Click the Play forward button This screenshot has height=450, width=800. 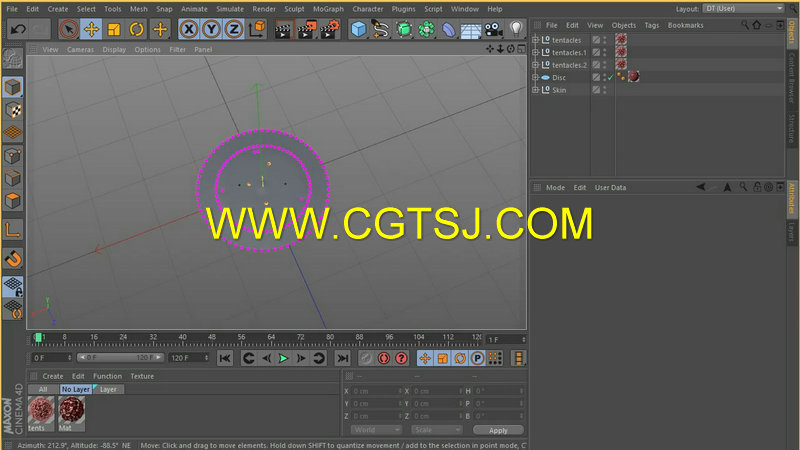tap(283, 358)
